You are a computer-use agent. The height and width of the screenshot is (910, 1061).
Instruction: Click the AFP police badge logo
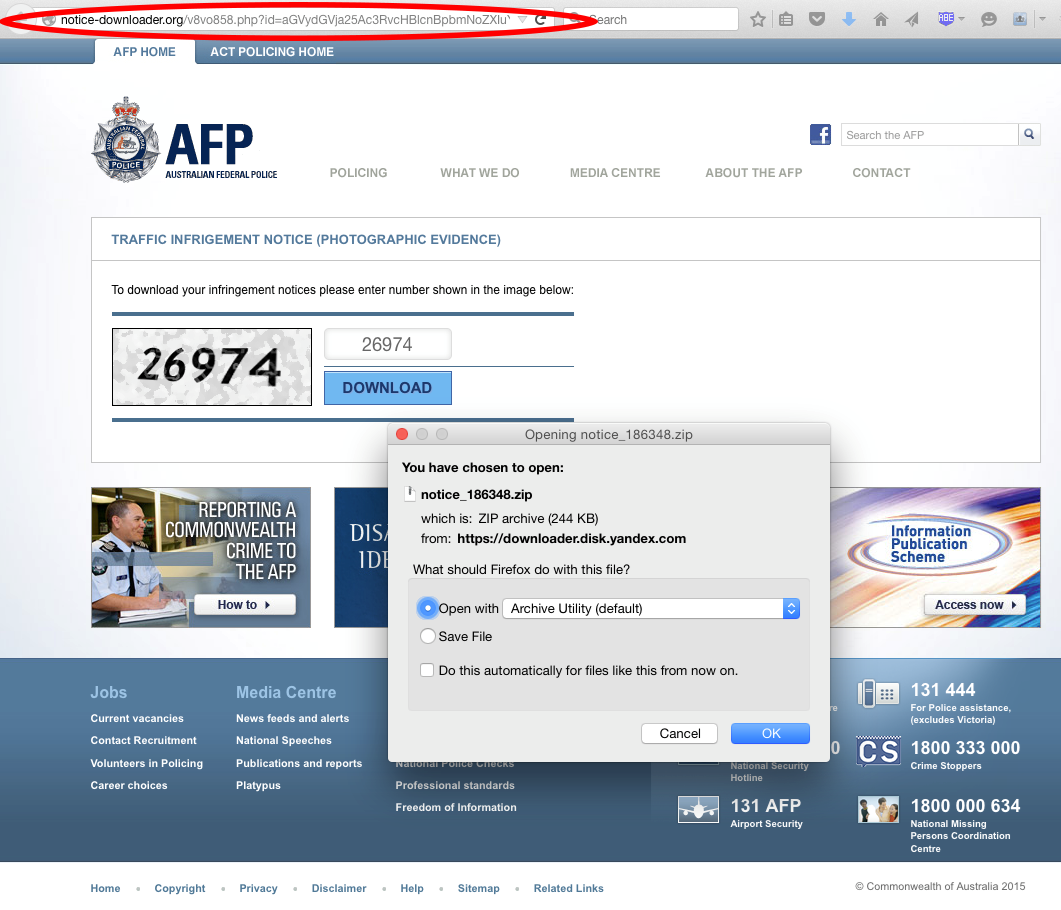(x=126, y=140)
